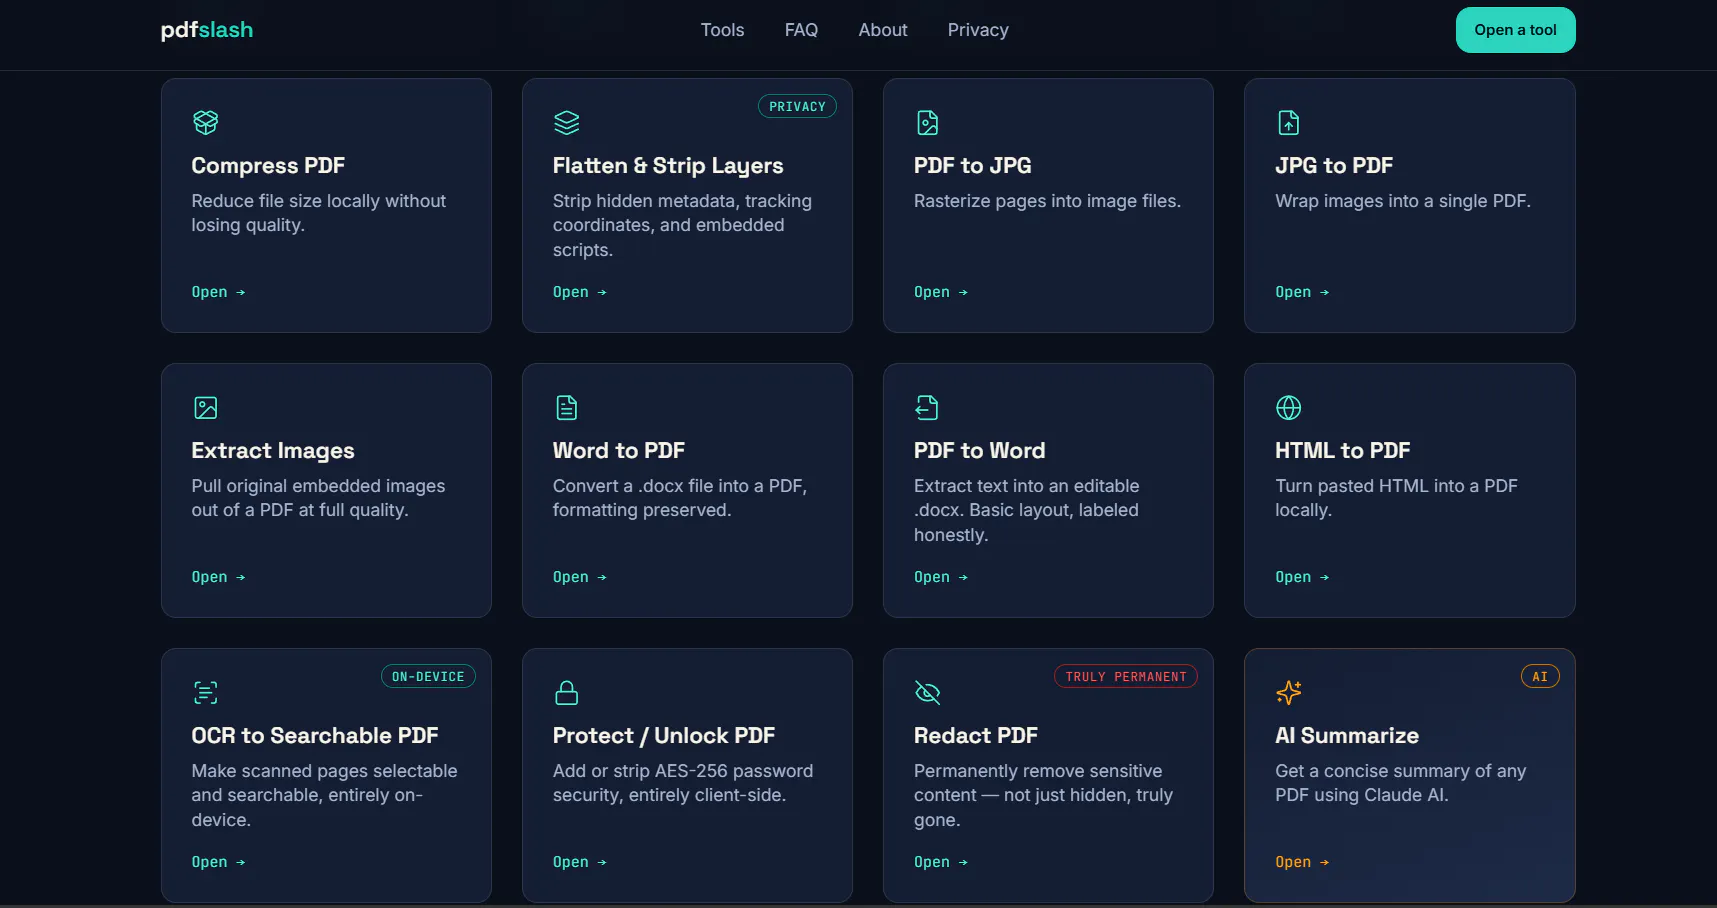Open the JPG to PDF tool link
This screenshot has width=1717, height=908.
tap(1301, 292)
